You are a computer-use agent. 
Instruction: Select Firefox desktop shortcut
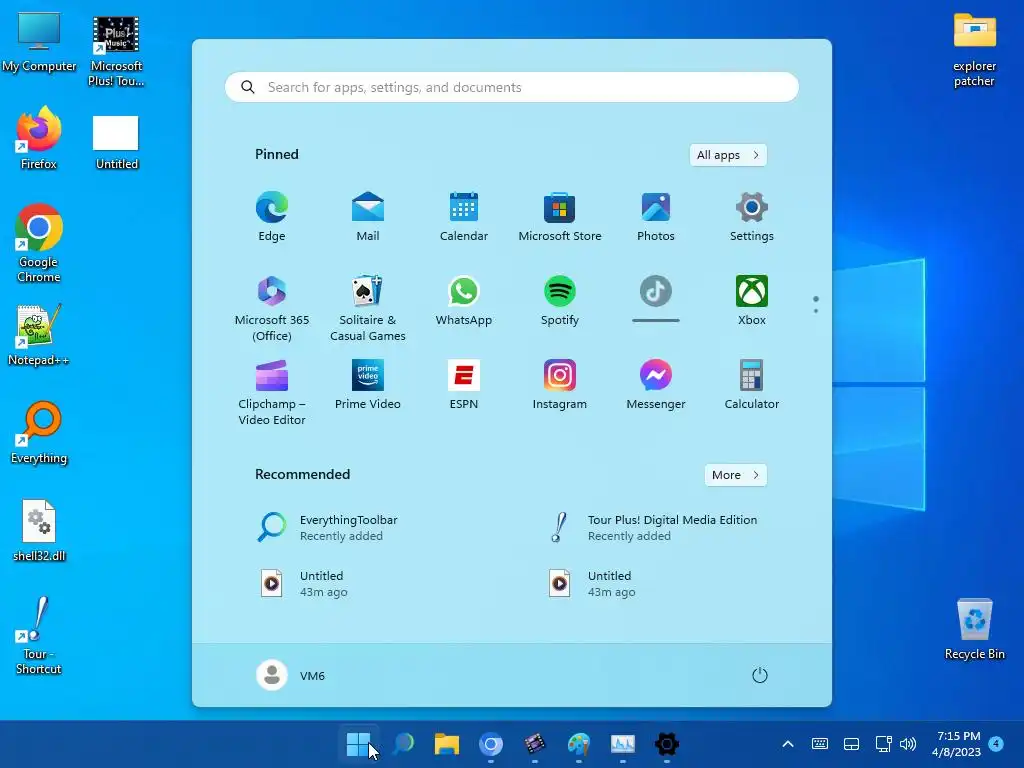pos(39,138)
